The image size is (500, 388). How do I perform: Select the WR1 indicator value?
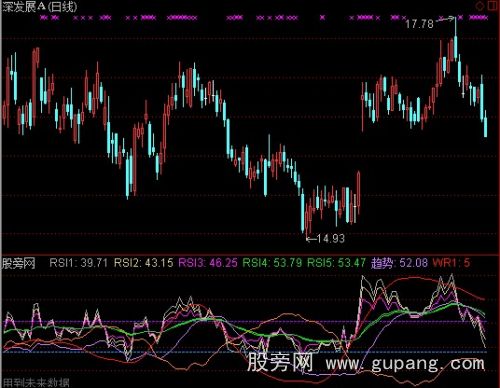tap(451, 263)
